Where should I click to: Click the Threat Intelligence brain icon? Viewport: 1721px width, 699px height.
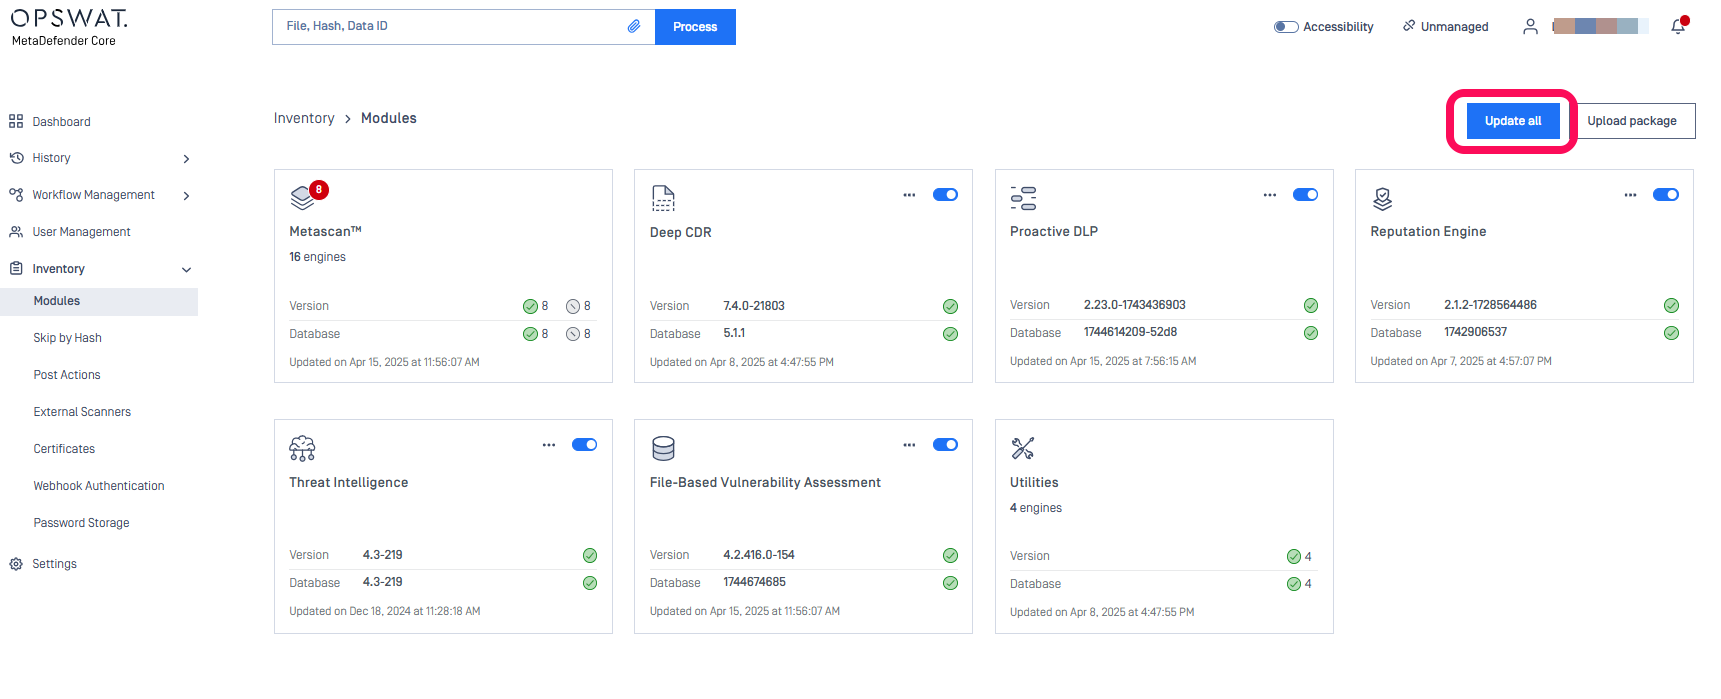pyautogui.click(x=302, y=448)
